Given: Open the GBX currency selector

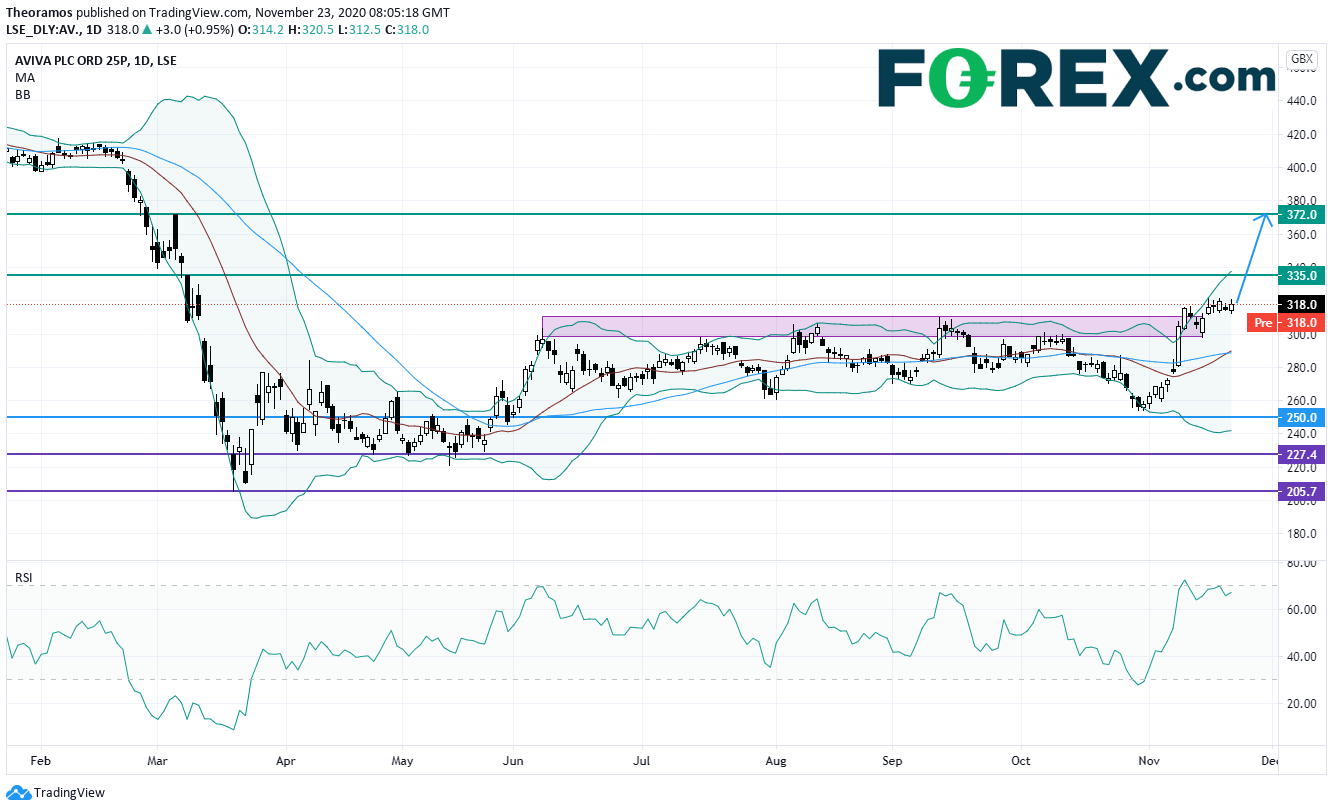Looking at the screenshot, I should coord(1301,59).
